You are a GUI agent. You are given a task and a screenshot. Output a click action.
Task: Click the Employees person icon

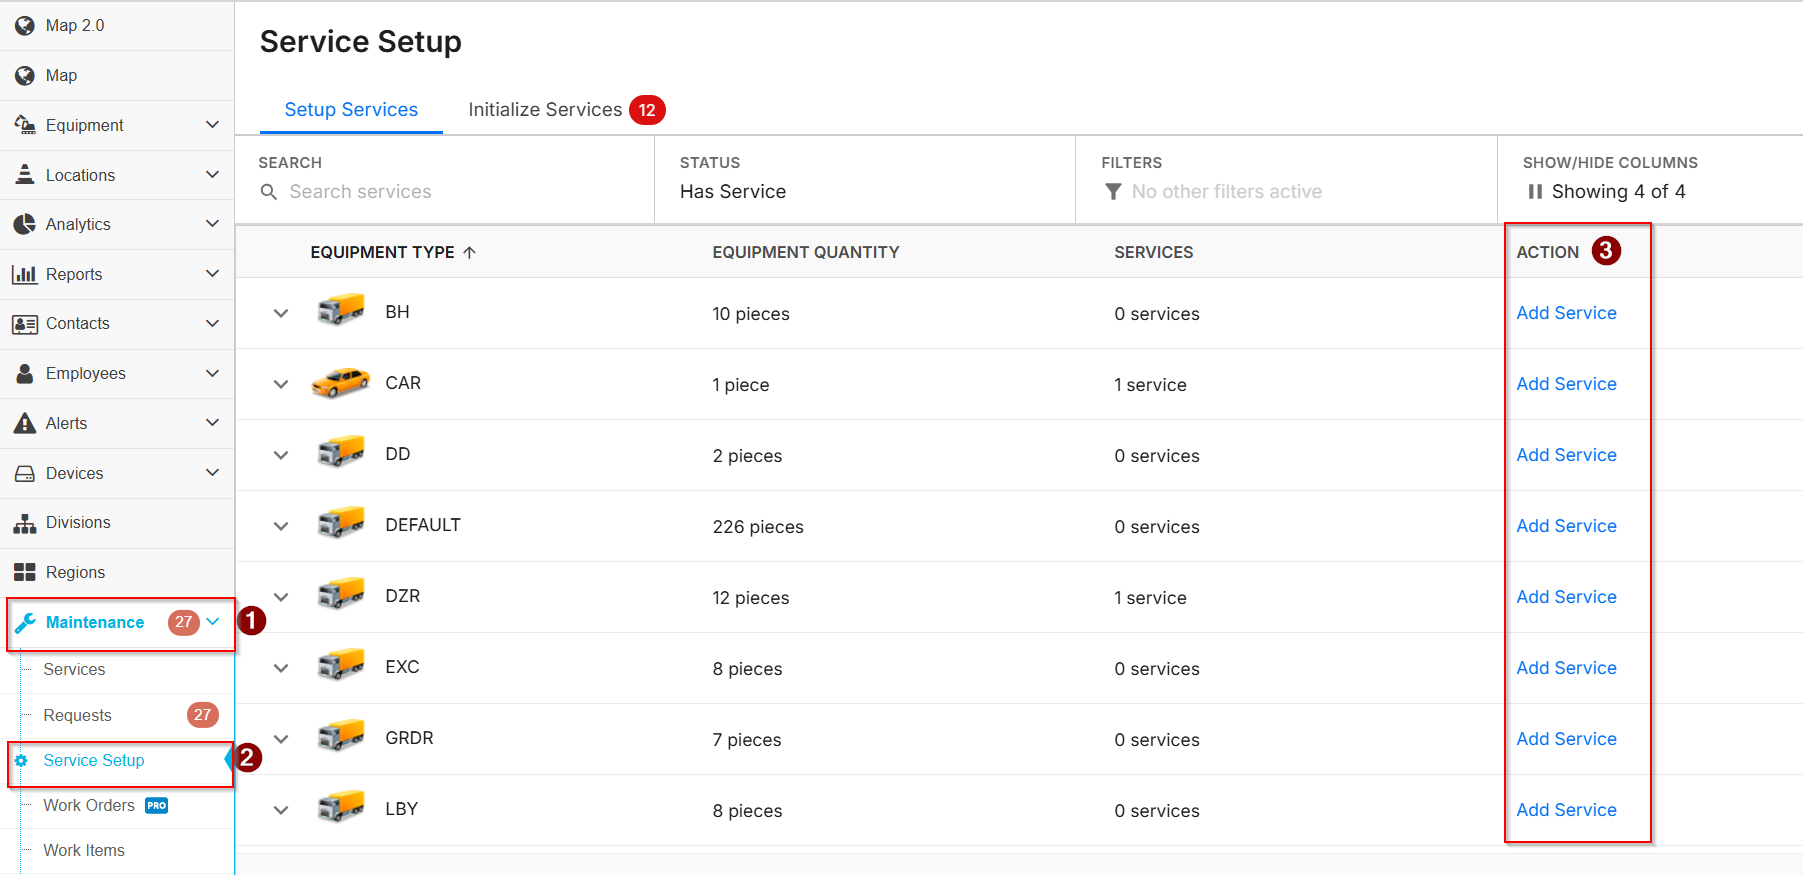(25, 373)
